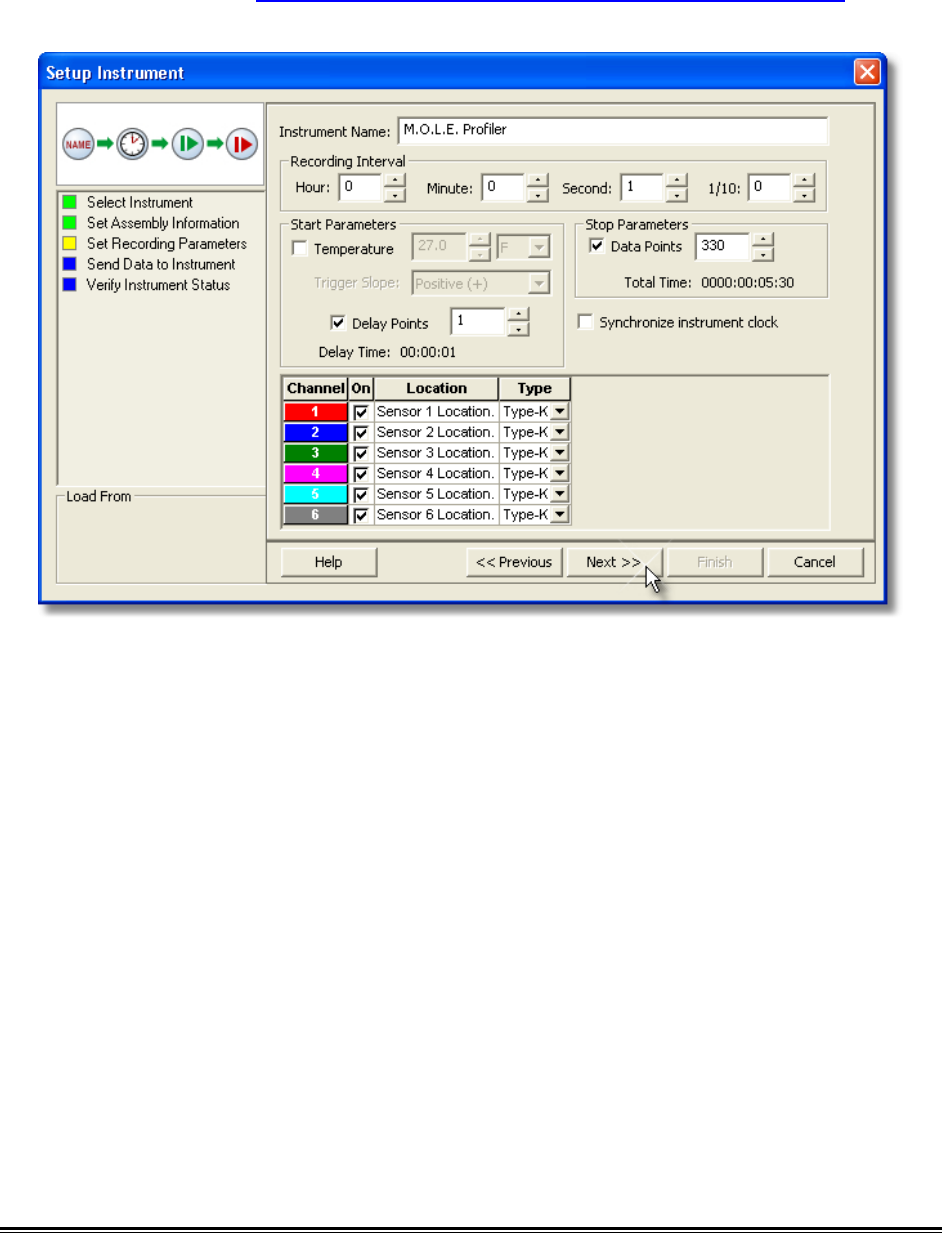
Task: Open the Type dropdown for Sensor 3
Action: click(x=560, y=453)
